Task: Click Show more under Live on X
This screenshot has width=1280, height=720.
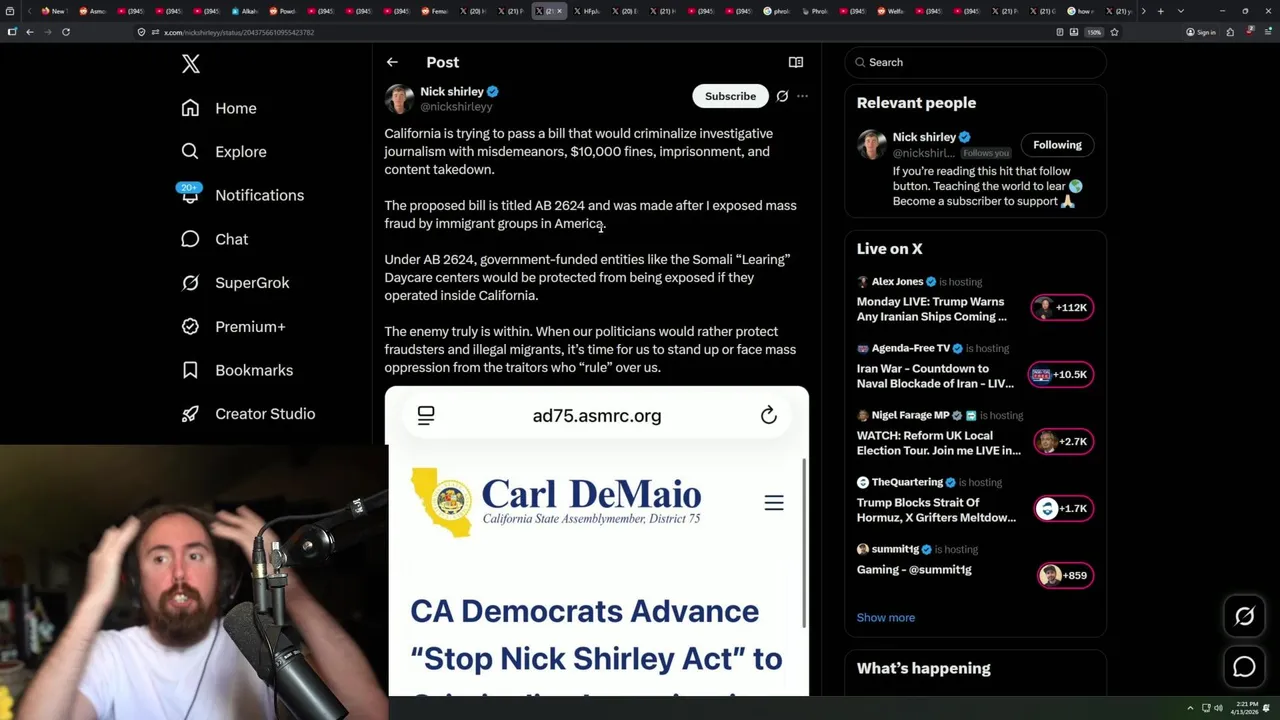Action: pyautogui.click(x=886, y=617)
